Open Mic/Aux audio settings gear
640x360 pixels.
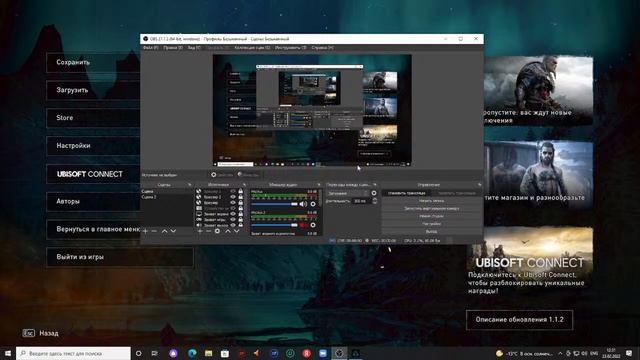[x=313, y=204]
